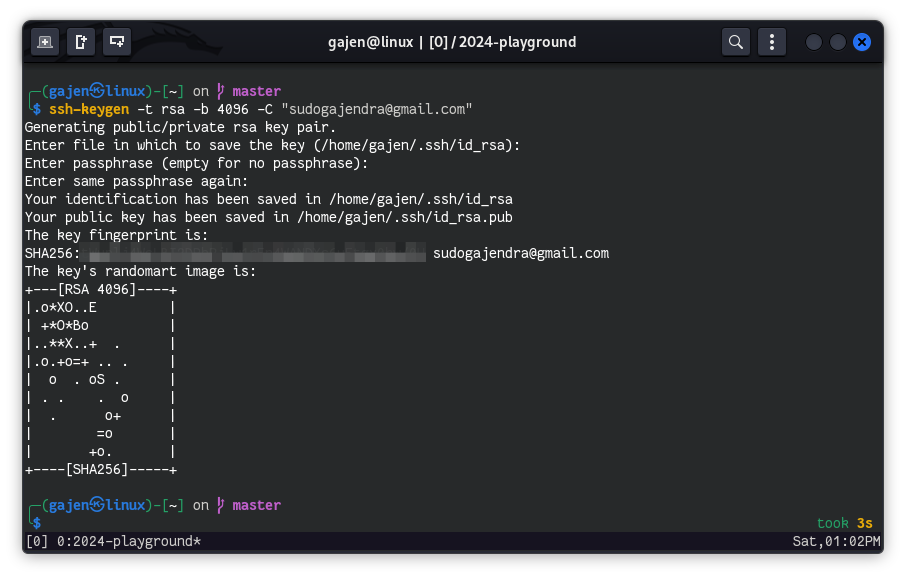Screen dimensions: 906x578
Task: Click "(gajen㉿linux)" in the bottom prompt
Action: (96, 505)
